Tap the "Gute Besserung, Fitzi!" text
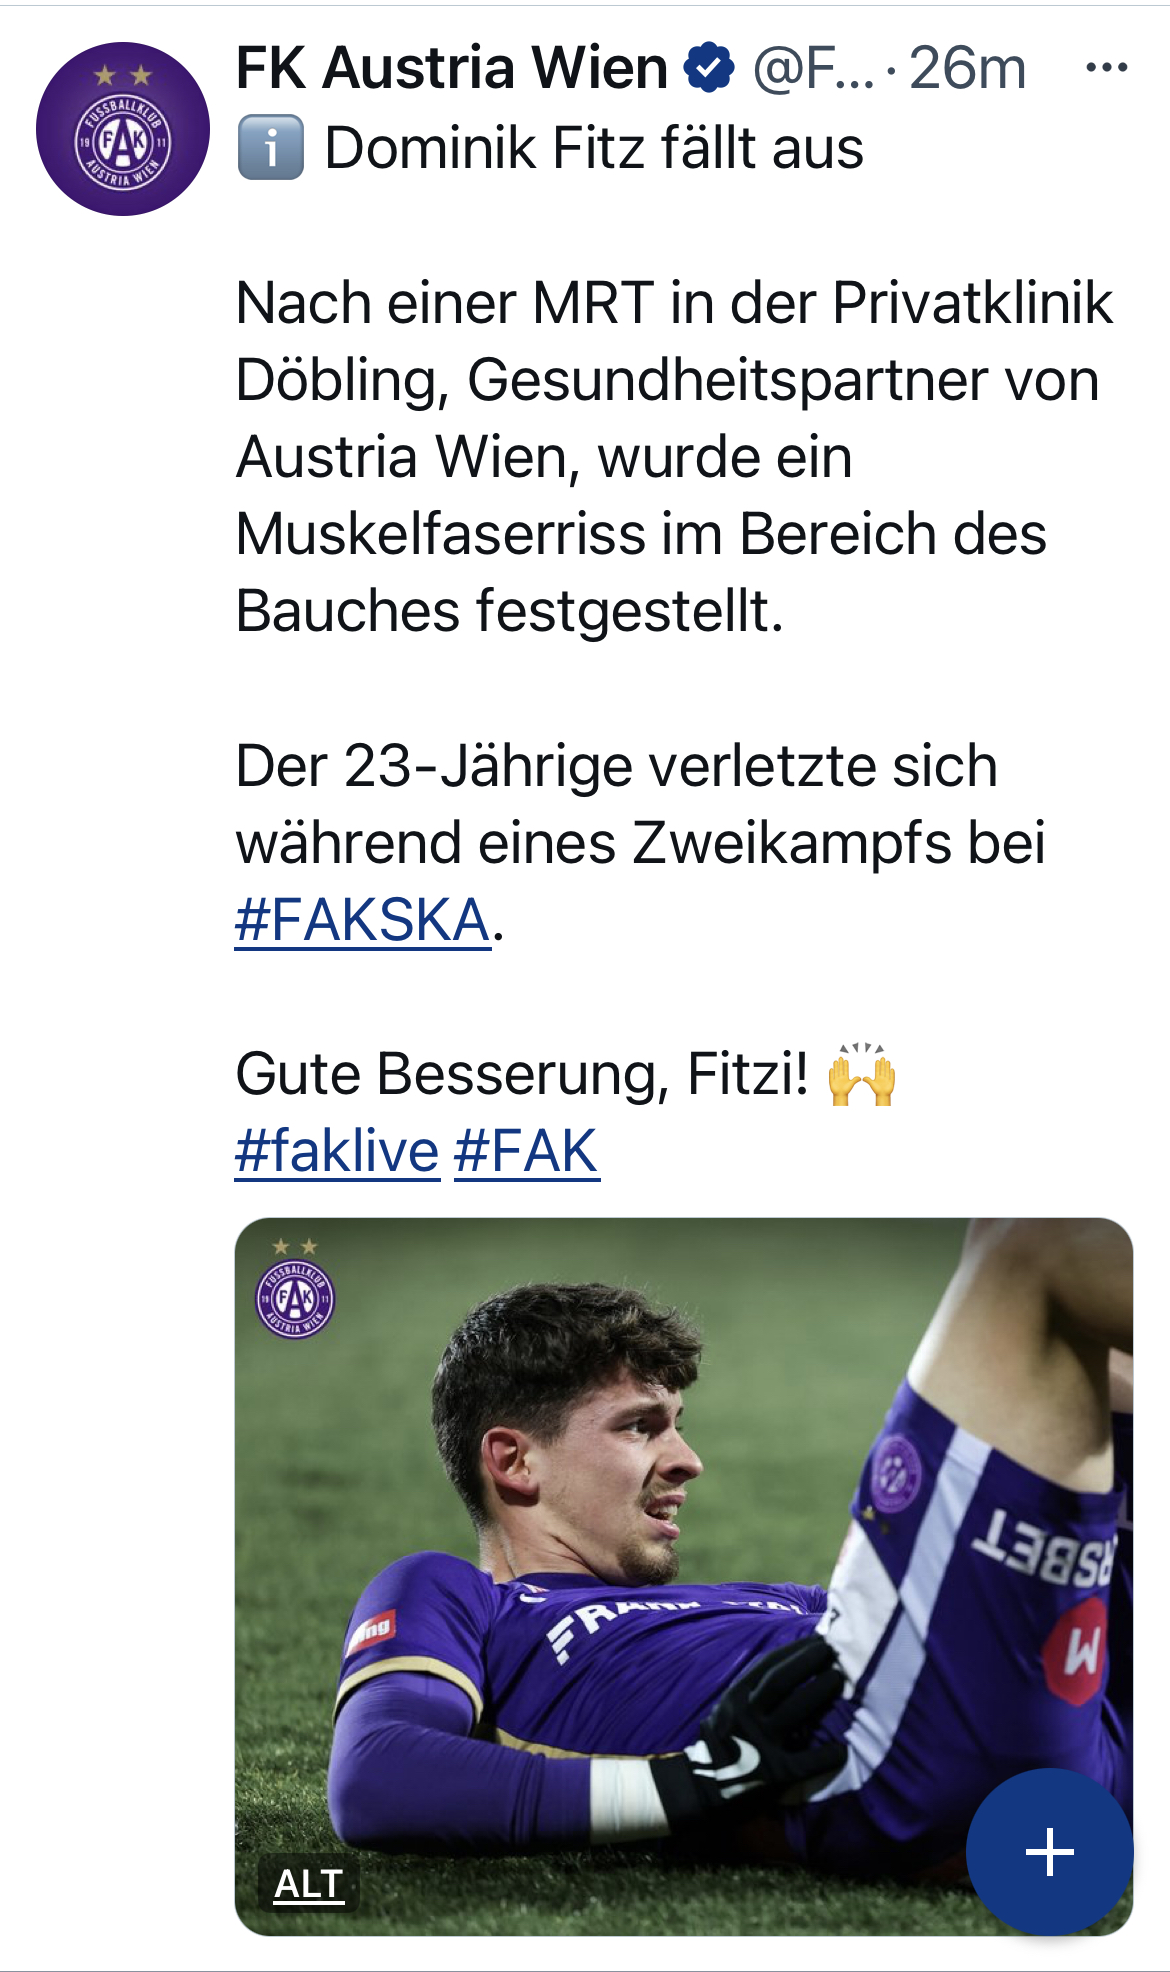 521,1075
